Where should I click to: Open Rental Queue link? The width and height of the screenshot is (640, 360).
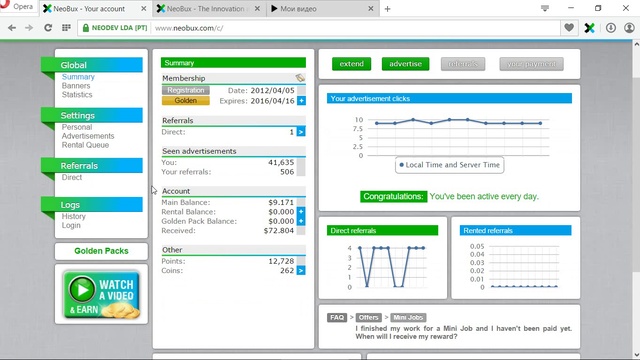pyautogui.click(x=85, y=145)
